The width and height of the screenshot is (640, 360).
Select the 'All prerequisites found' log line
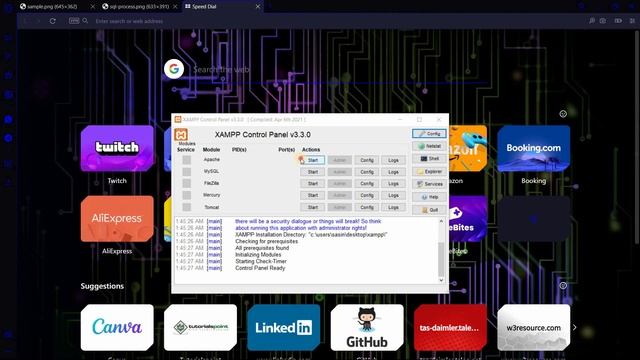click(x=262, y=248)
